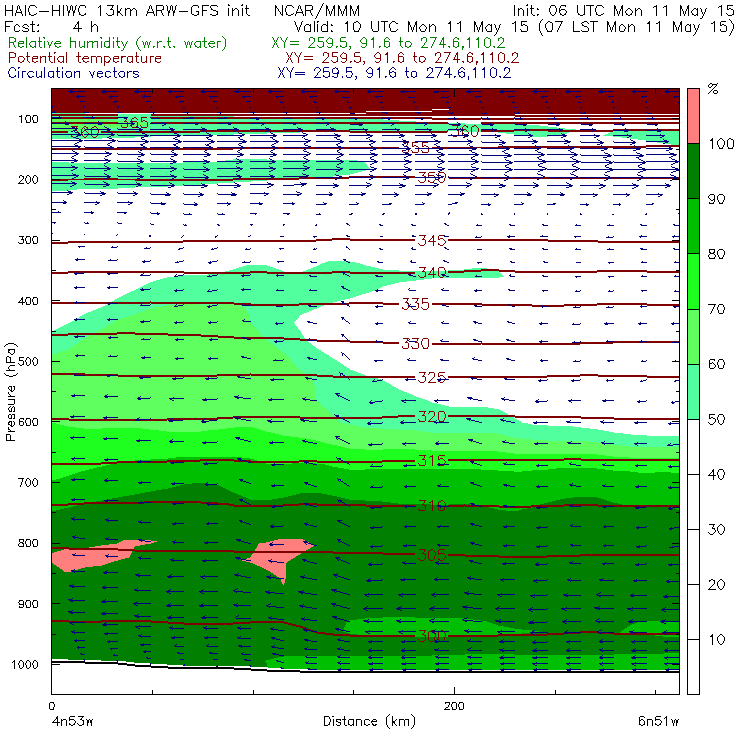Click the pressure axis '700' tick label
Image resolution: width=740 pixels, height=740 pixels.
point(28,483)
